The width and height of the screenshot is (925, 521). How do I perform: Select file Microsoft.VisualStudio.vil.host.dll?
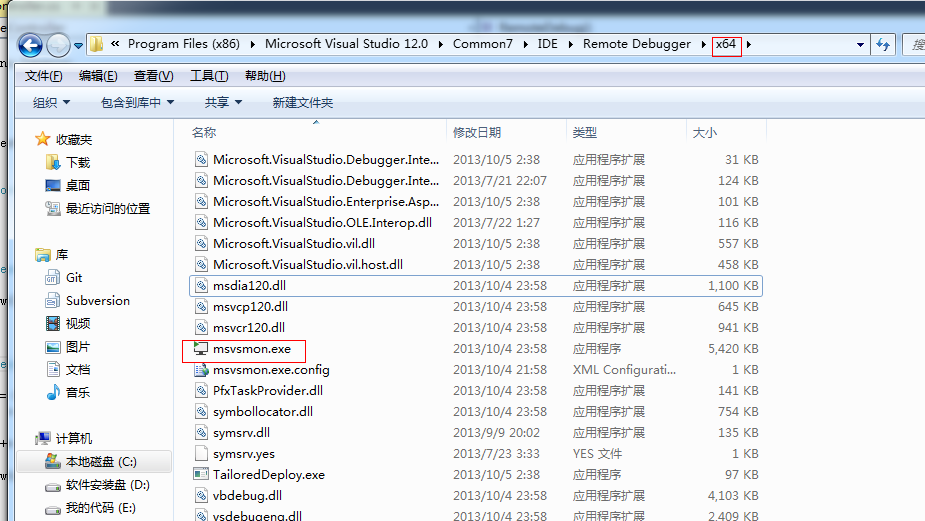[308, 264]
